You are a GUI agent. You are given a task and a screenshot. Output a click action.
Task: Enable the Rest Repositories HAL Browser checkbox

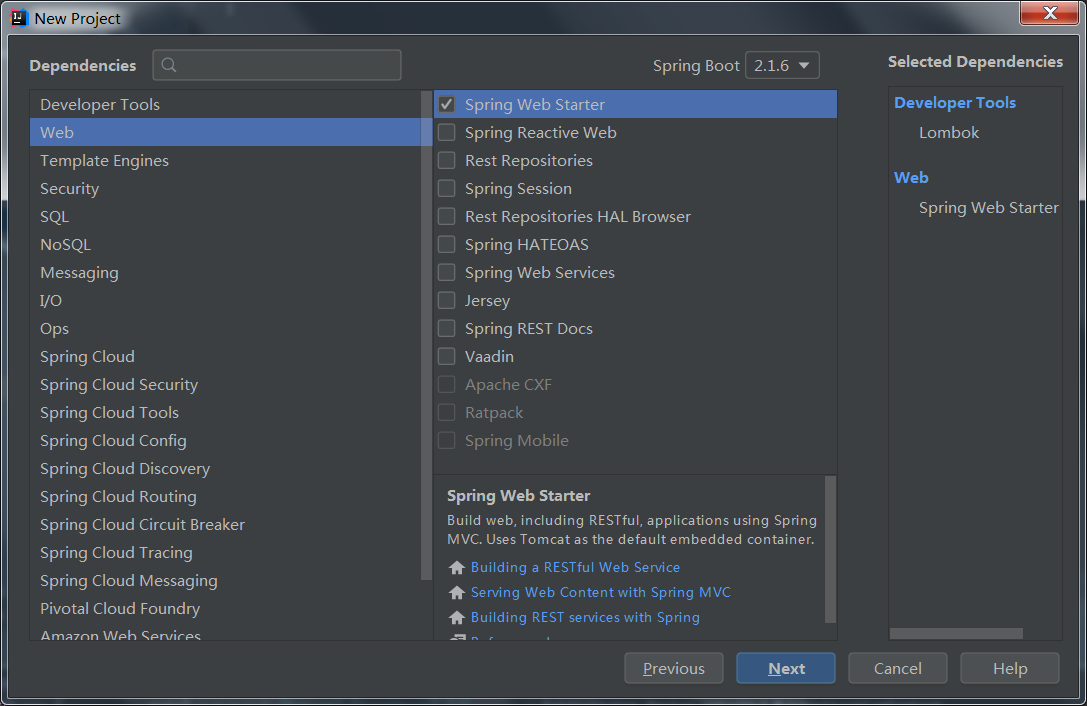tap(446, 216)
